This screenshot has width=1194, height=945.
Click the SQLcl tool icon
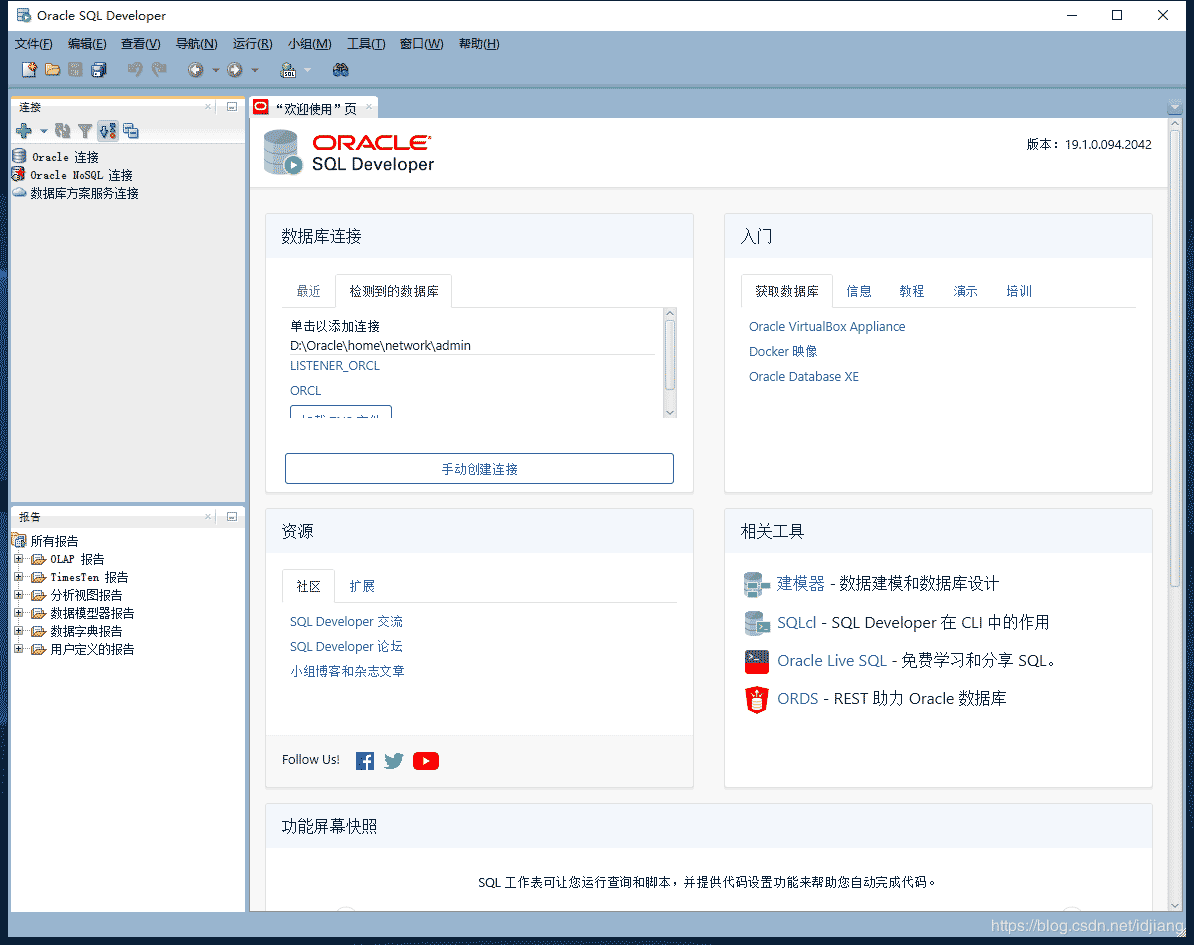tap(756, 623)
